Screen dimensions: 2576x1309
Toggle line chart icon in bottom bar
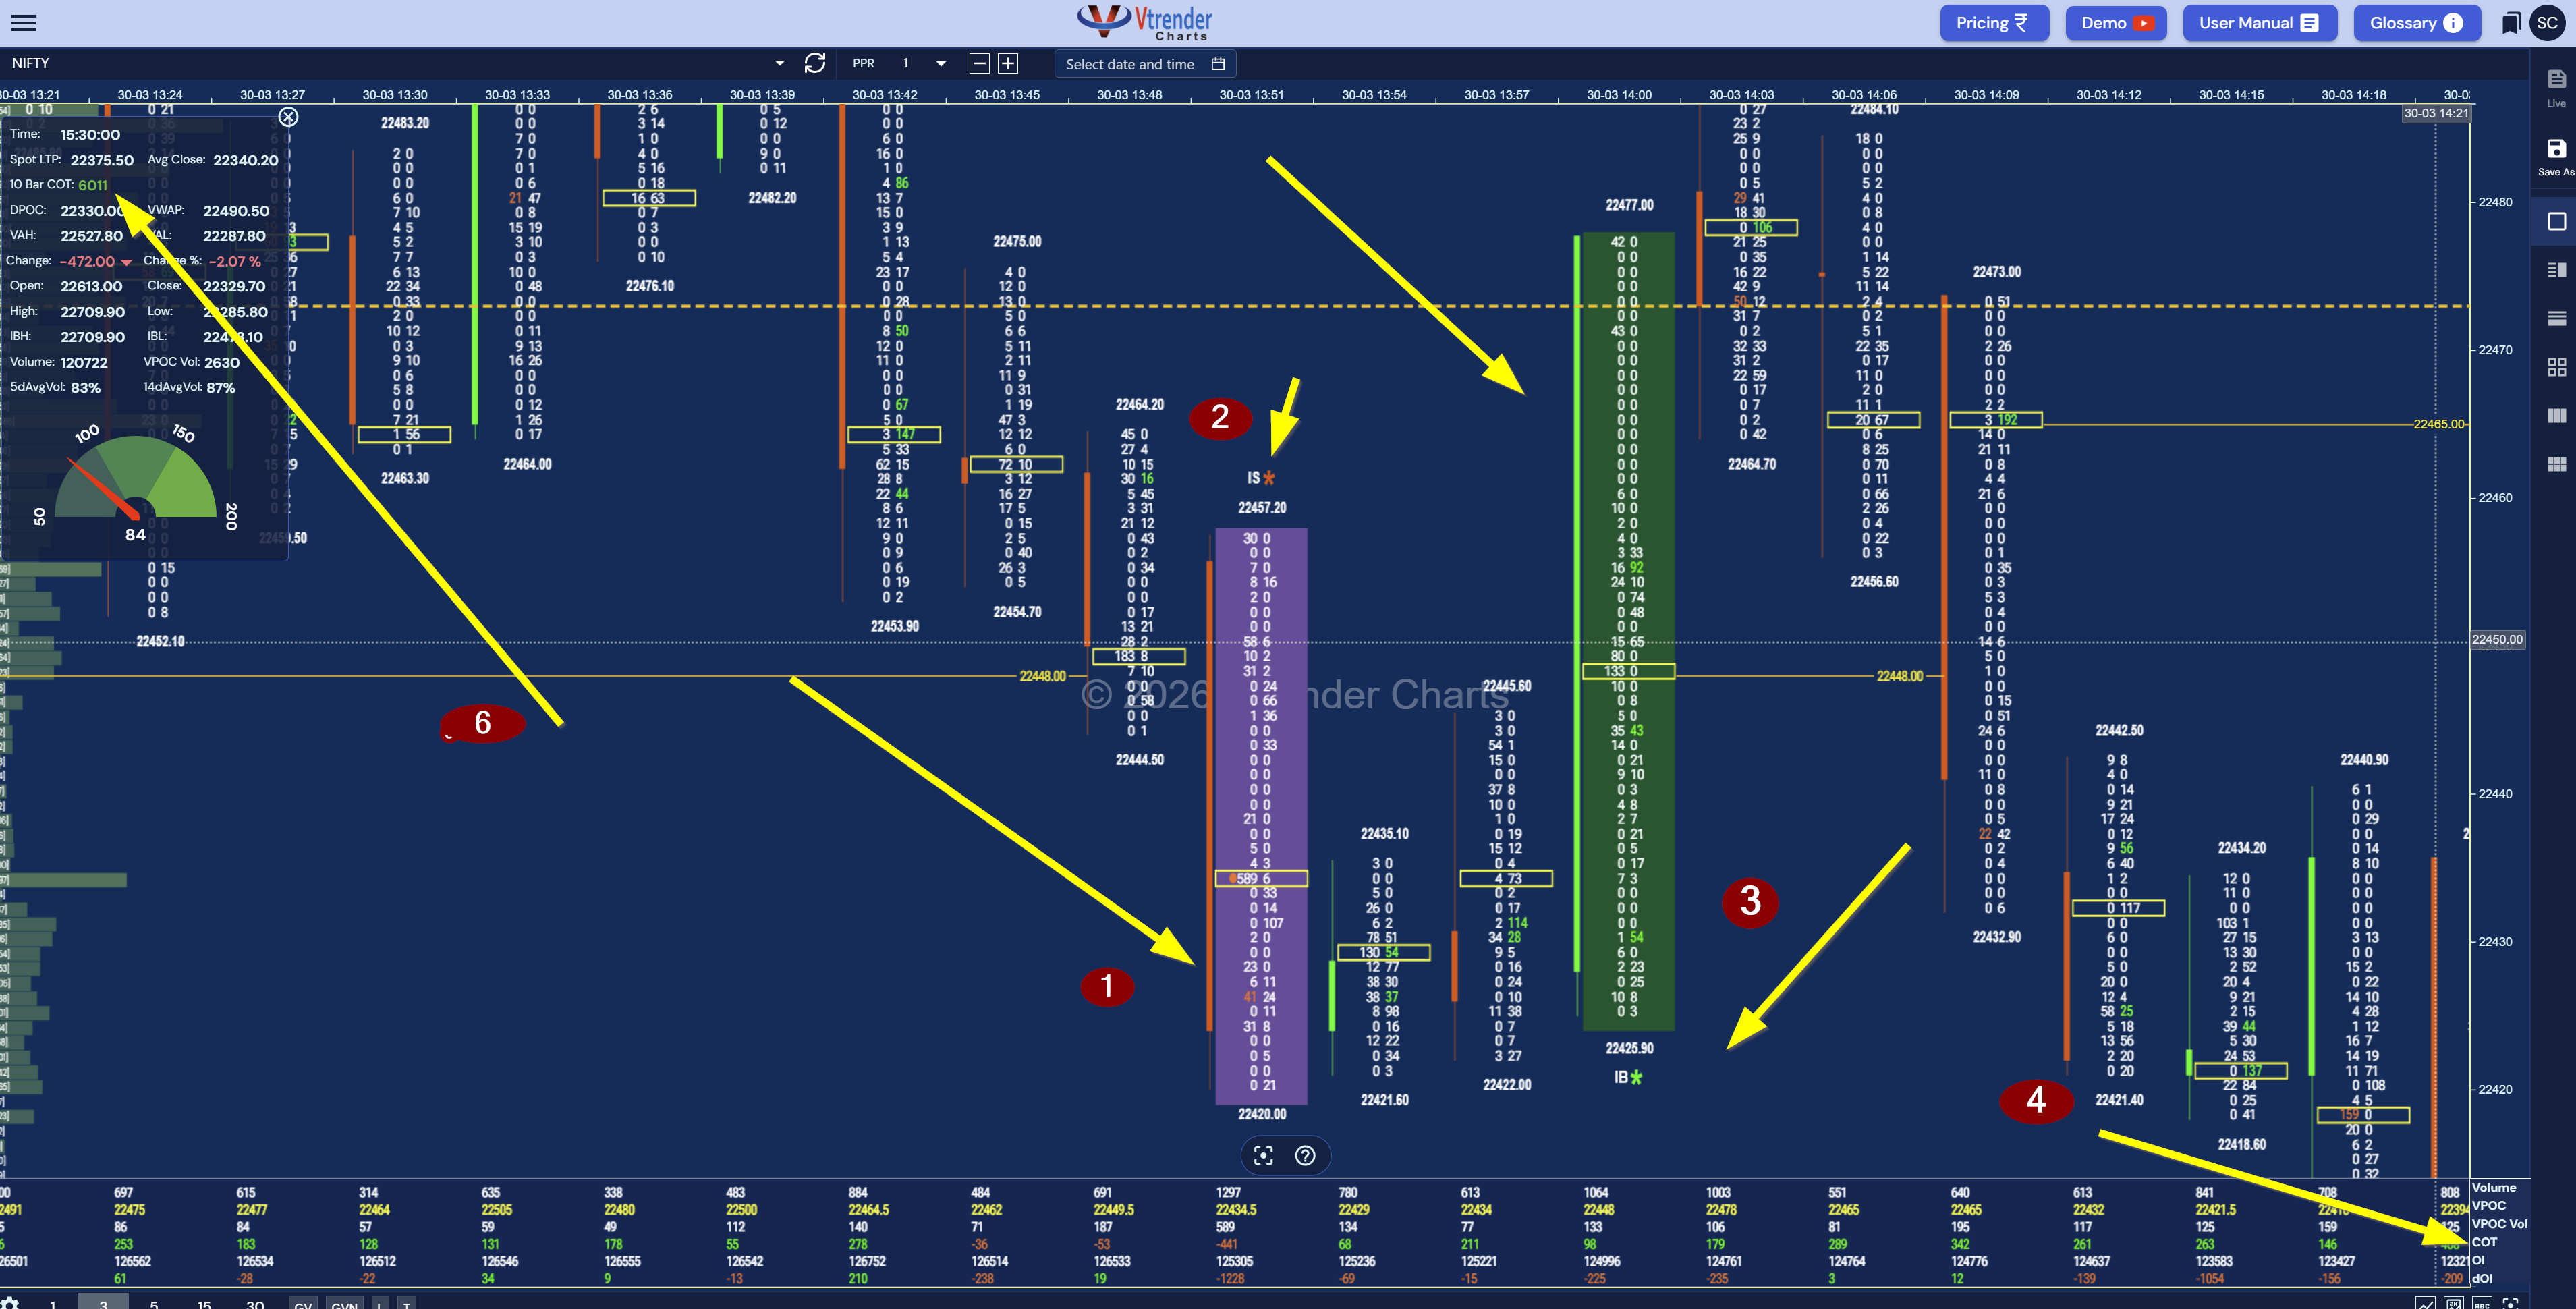click(2425, 1303)
